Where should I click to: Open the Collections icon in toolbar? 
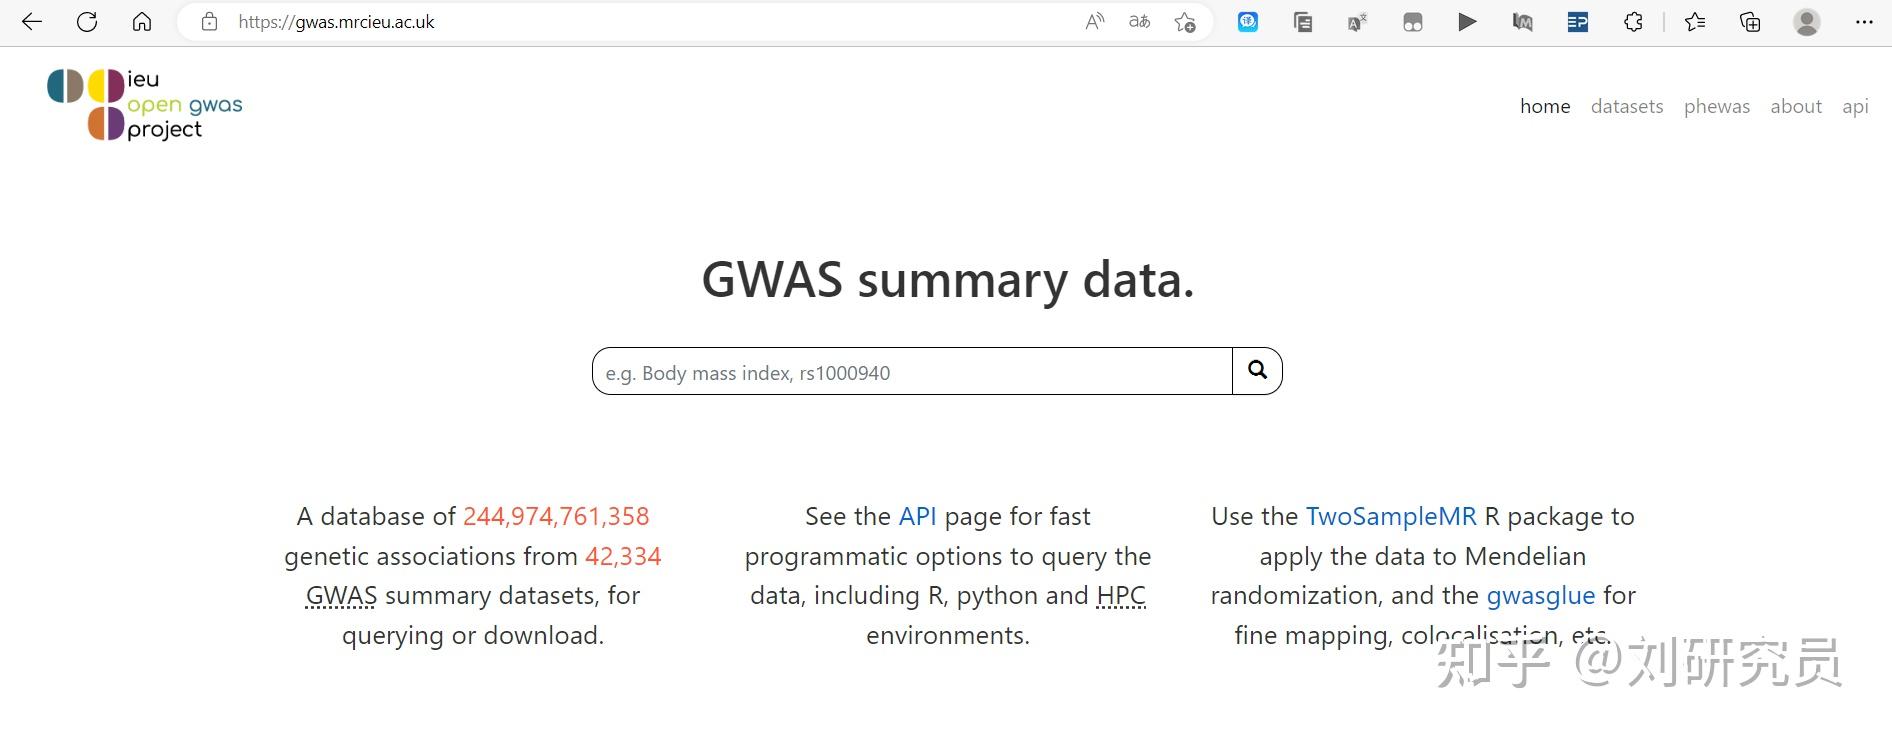click(x=1750, y=22)
